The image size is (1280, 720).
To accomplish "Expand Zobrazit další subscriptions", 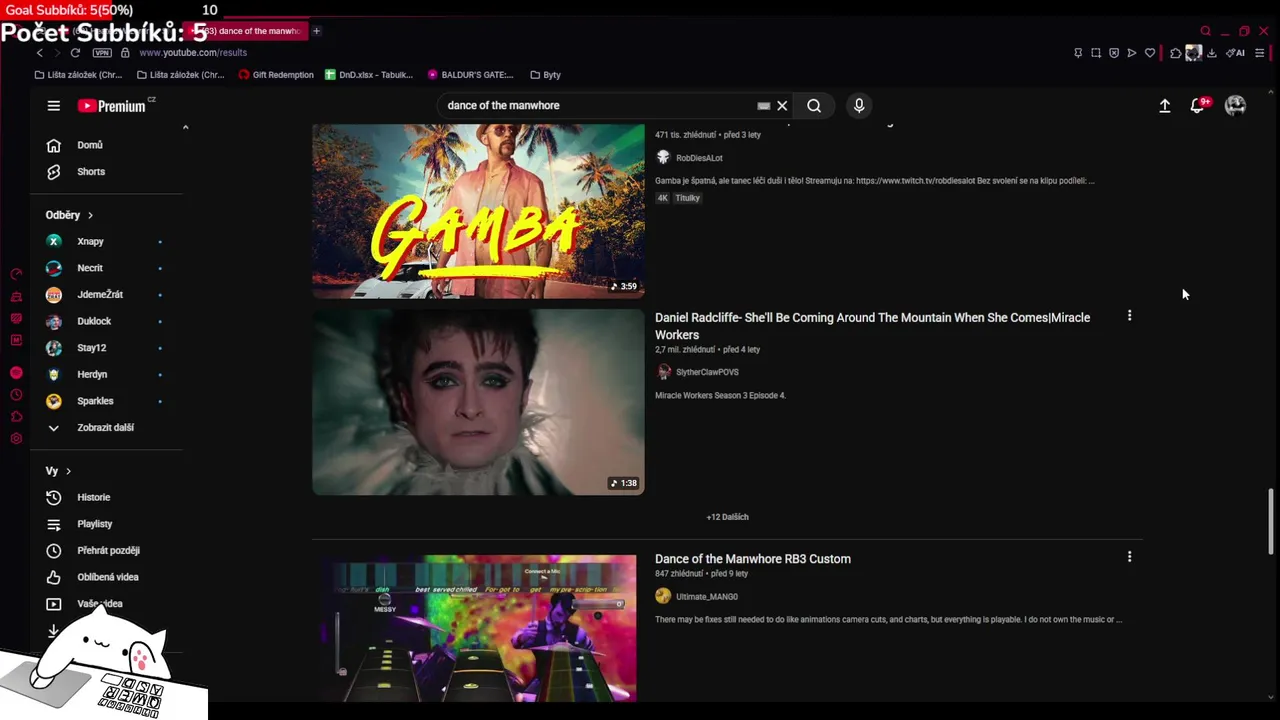I will point(106,428).
